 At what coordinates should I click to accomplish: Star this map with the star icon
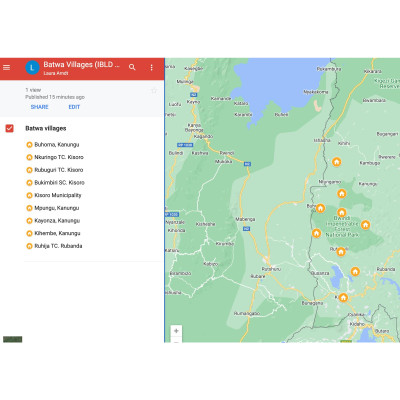point(154,90)
